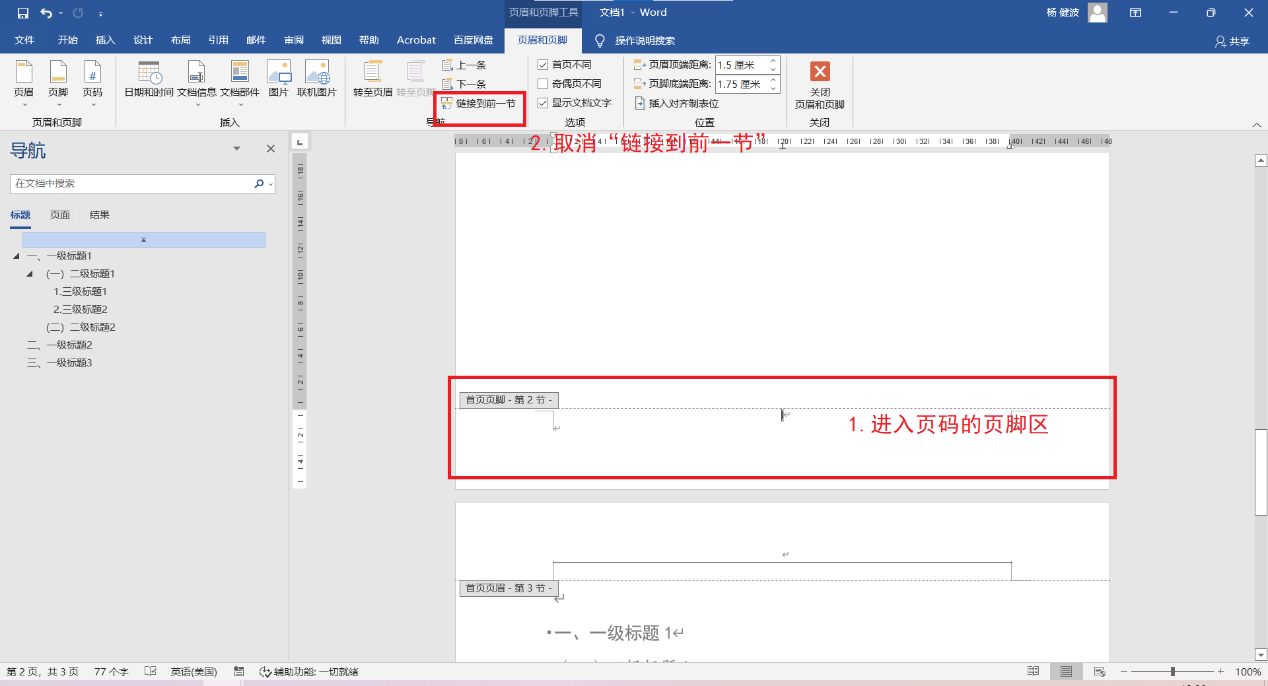The image size is (1268, 686).
Task: Switch to the 视图 (View) tab
Action: pyautogui.click(x=331, y=41)
